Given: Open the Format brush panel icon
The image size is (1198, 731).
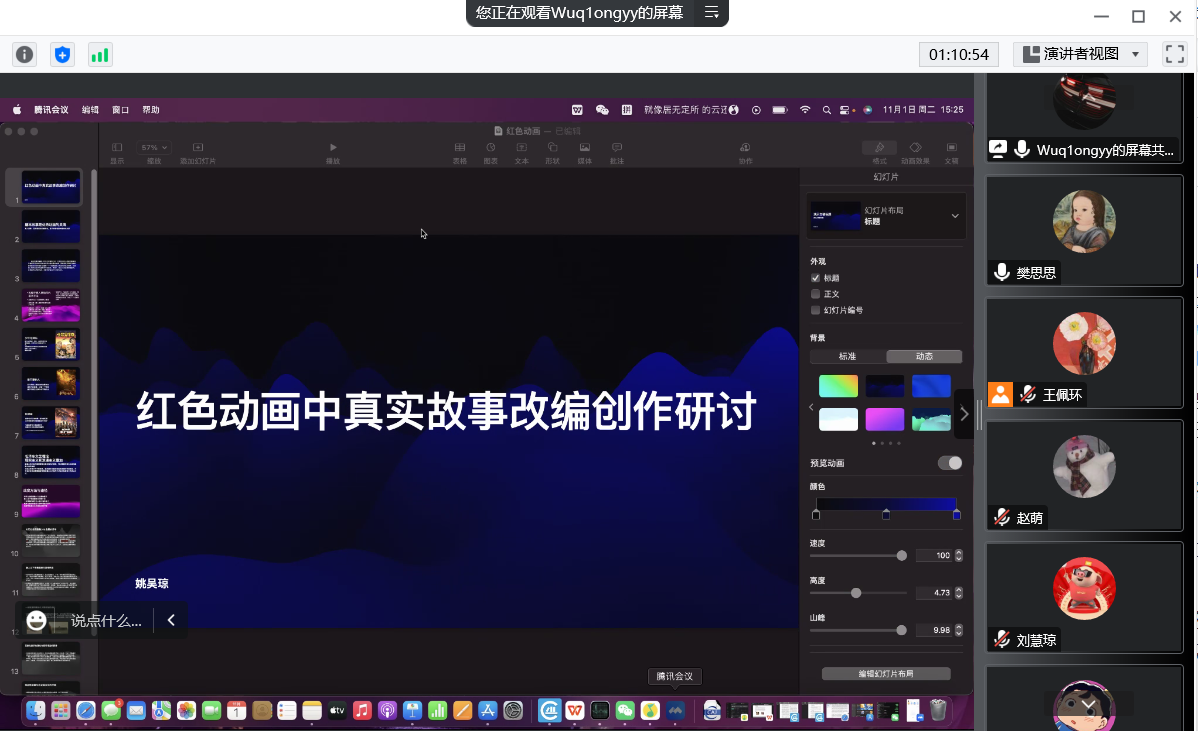Looking at the screenshot, I should click(879, 148).
